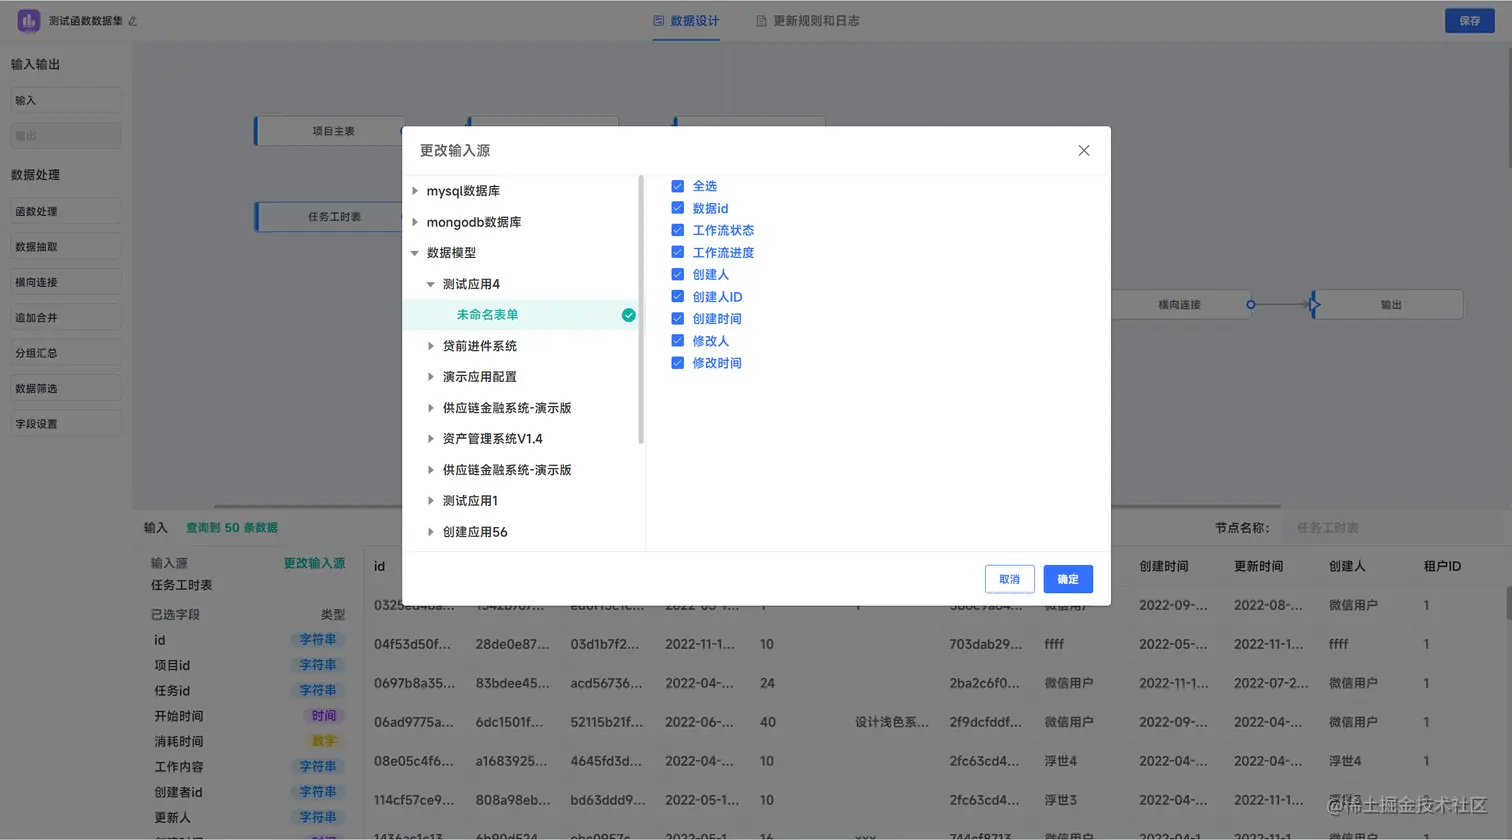Click the purple app logo icon
The height and width of the screenshot is (840, 1512).
pyautogui.click(x=28, y=20)
